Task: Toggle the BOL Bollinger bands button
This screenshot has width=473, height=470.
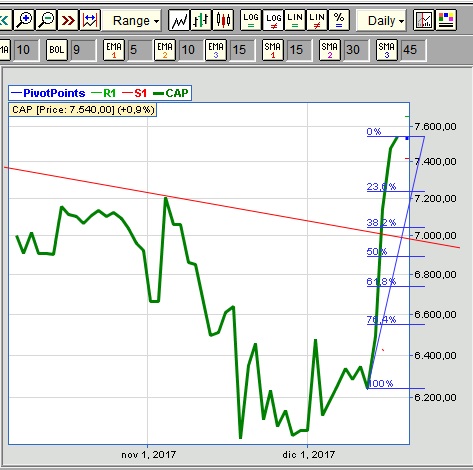Action: pos(57,50)
